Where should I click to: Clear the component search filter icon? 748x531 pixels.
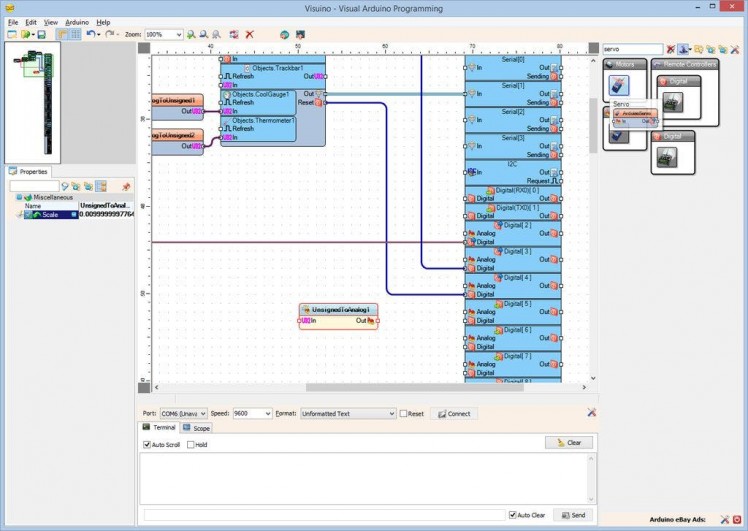(670, 48)
